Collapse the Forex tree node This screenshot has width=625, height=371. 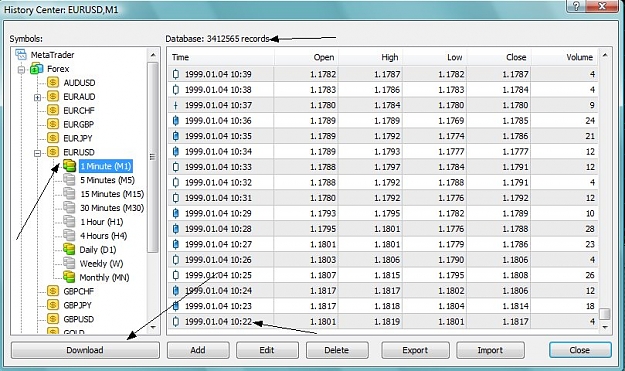coord(22,70)
